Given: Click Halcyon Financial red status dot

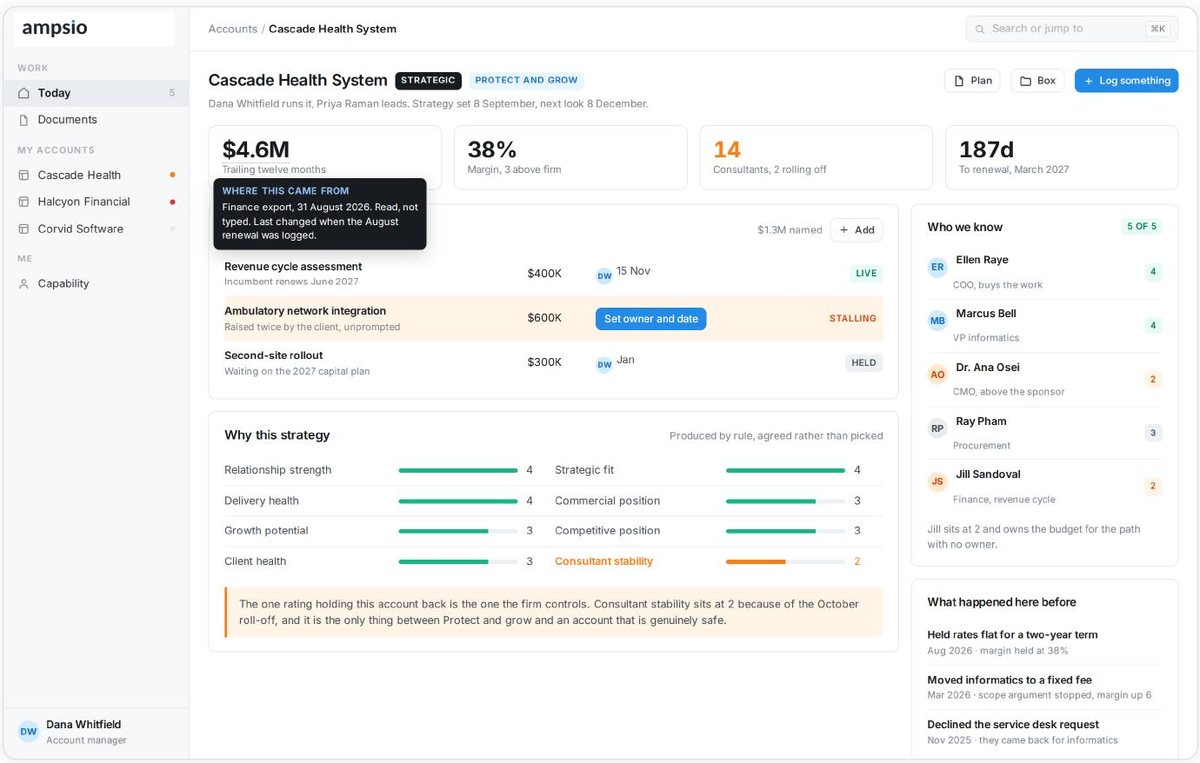Looking at the screenshot, I should pyautogui.click(x=173, y=202).
